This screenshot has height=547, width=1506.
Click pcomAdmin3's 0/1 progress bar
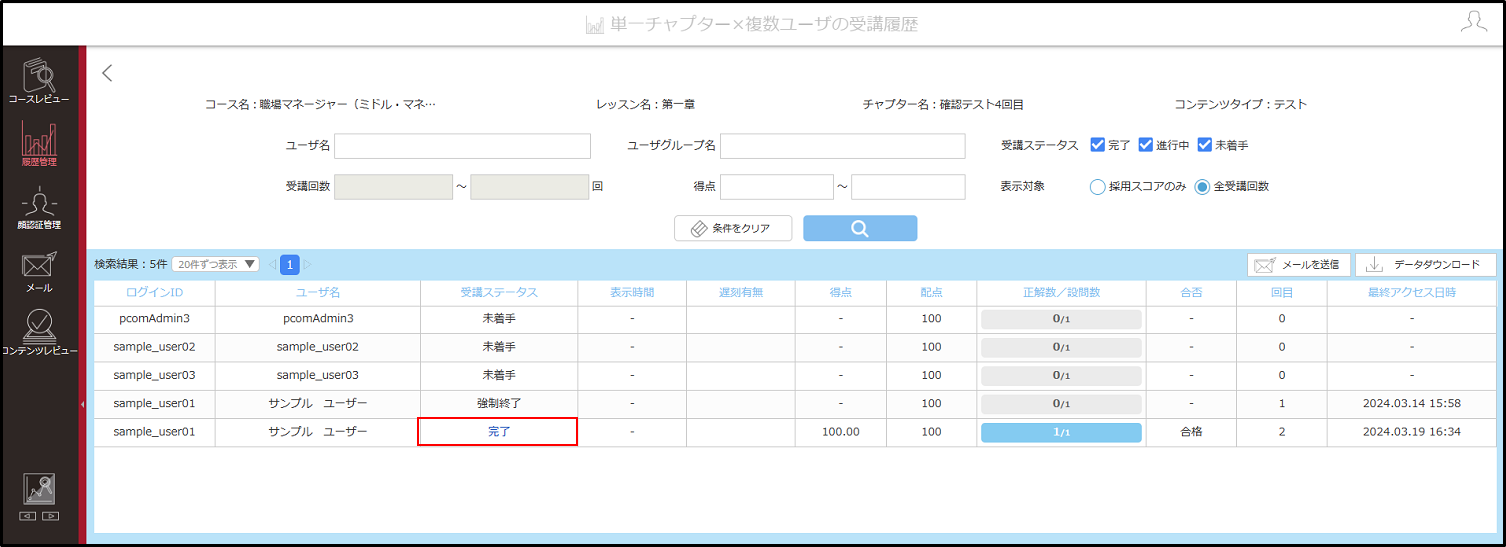(x=1061, y=319)
